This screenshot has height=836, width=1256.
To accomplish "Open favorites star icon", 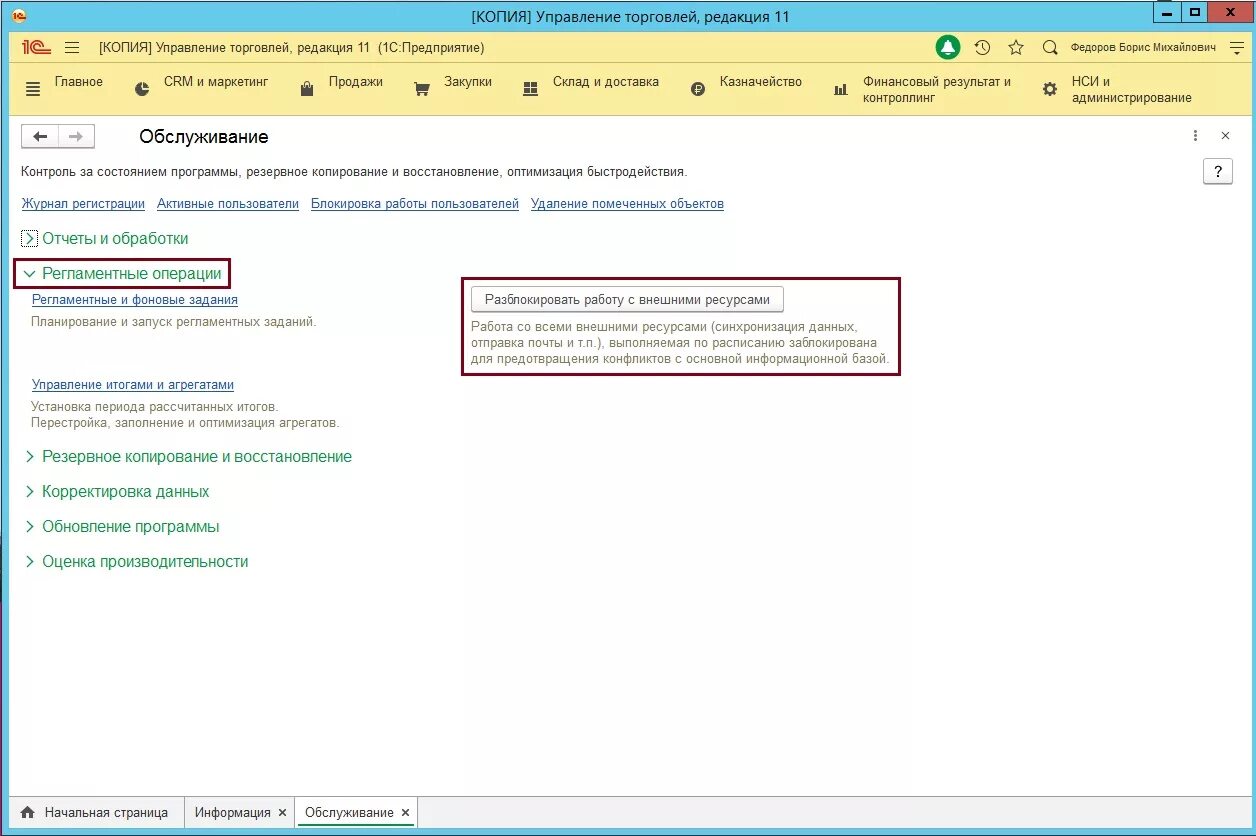I will (1016, 47).
